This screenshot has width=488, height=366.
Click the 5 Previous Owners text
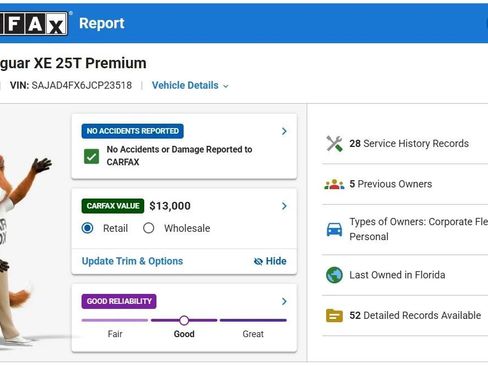(391, 184)
